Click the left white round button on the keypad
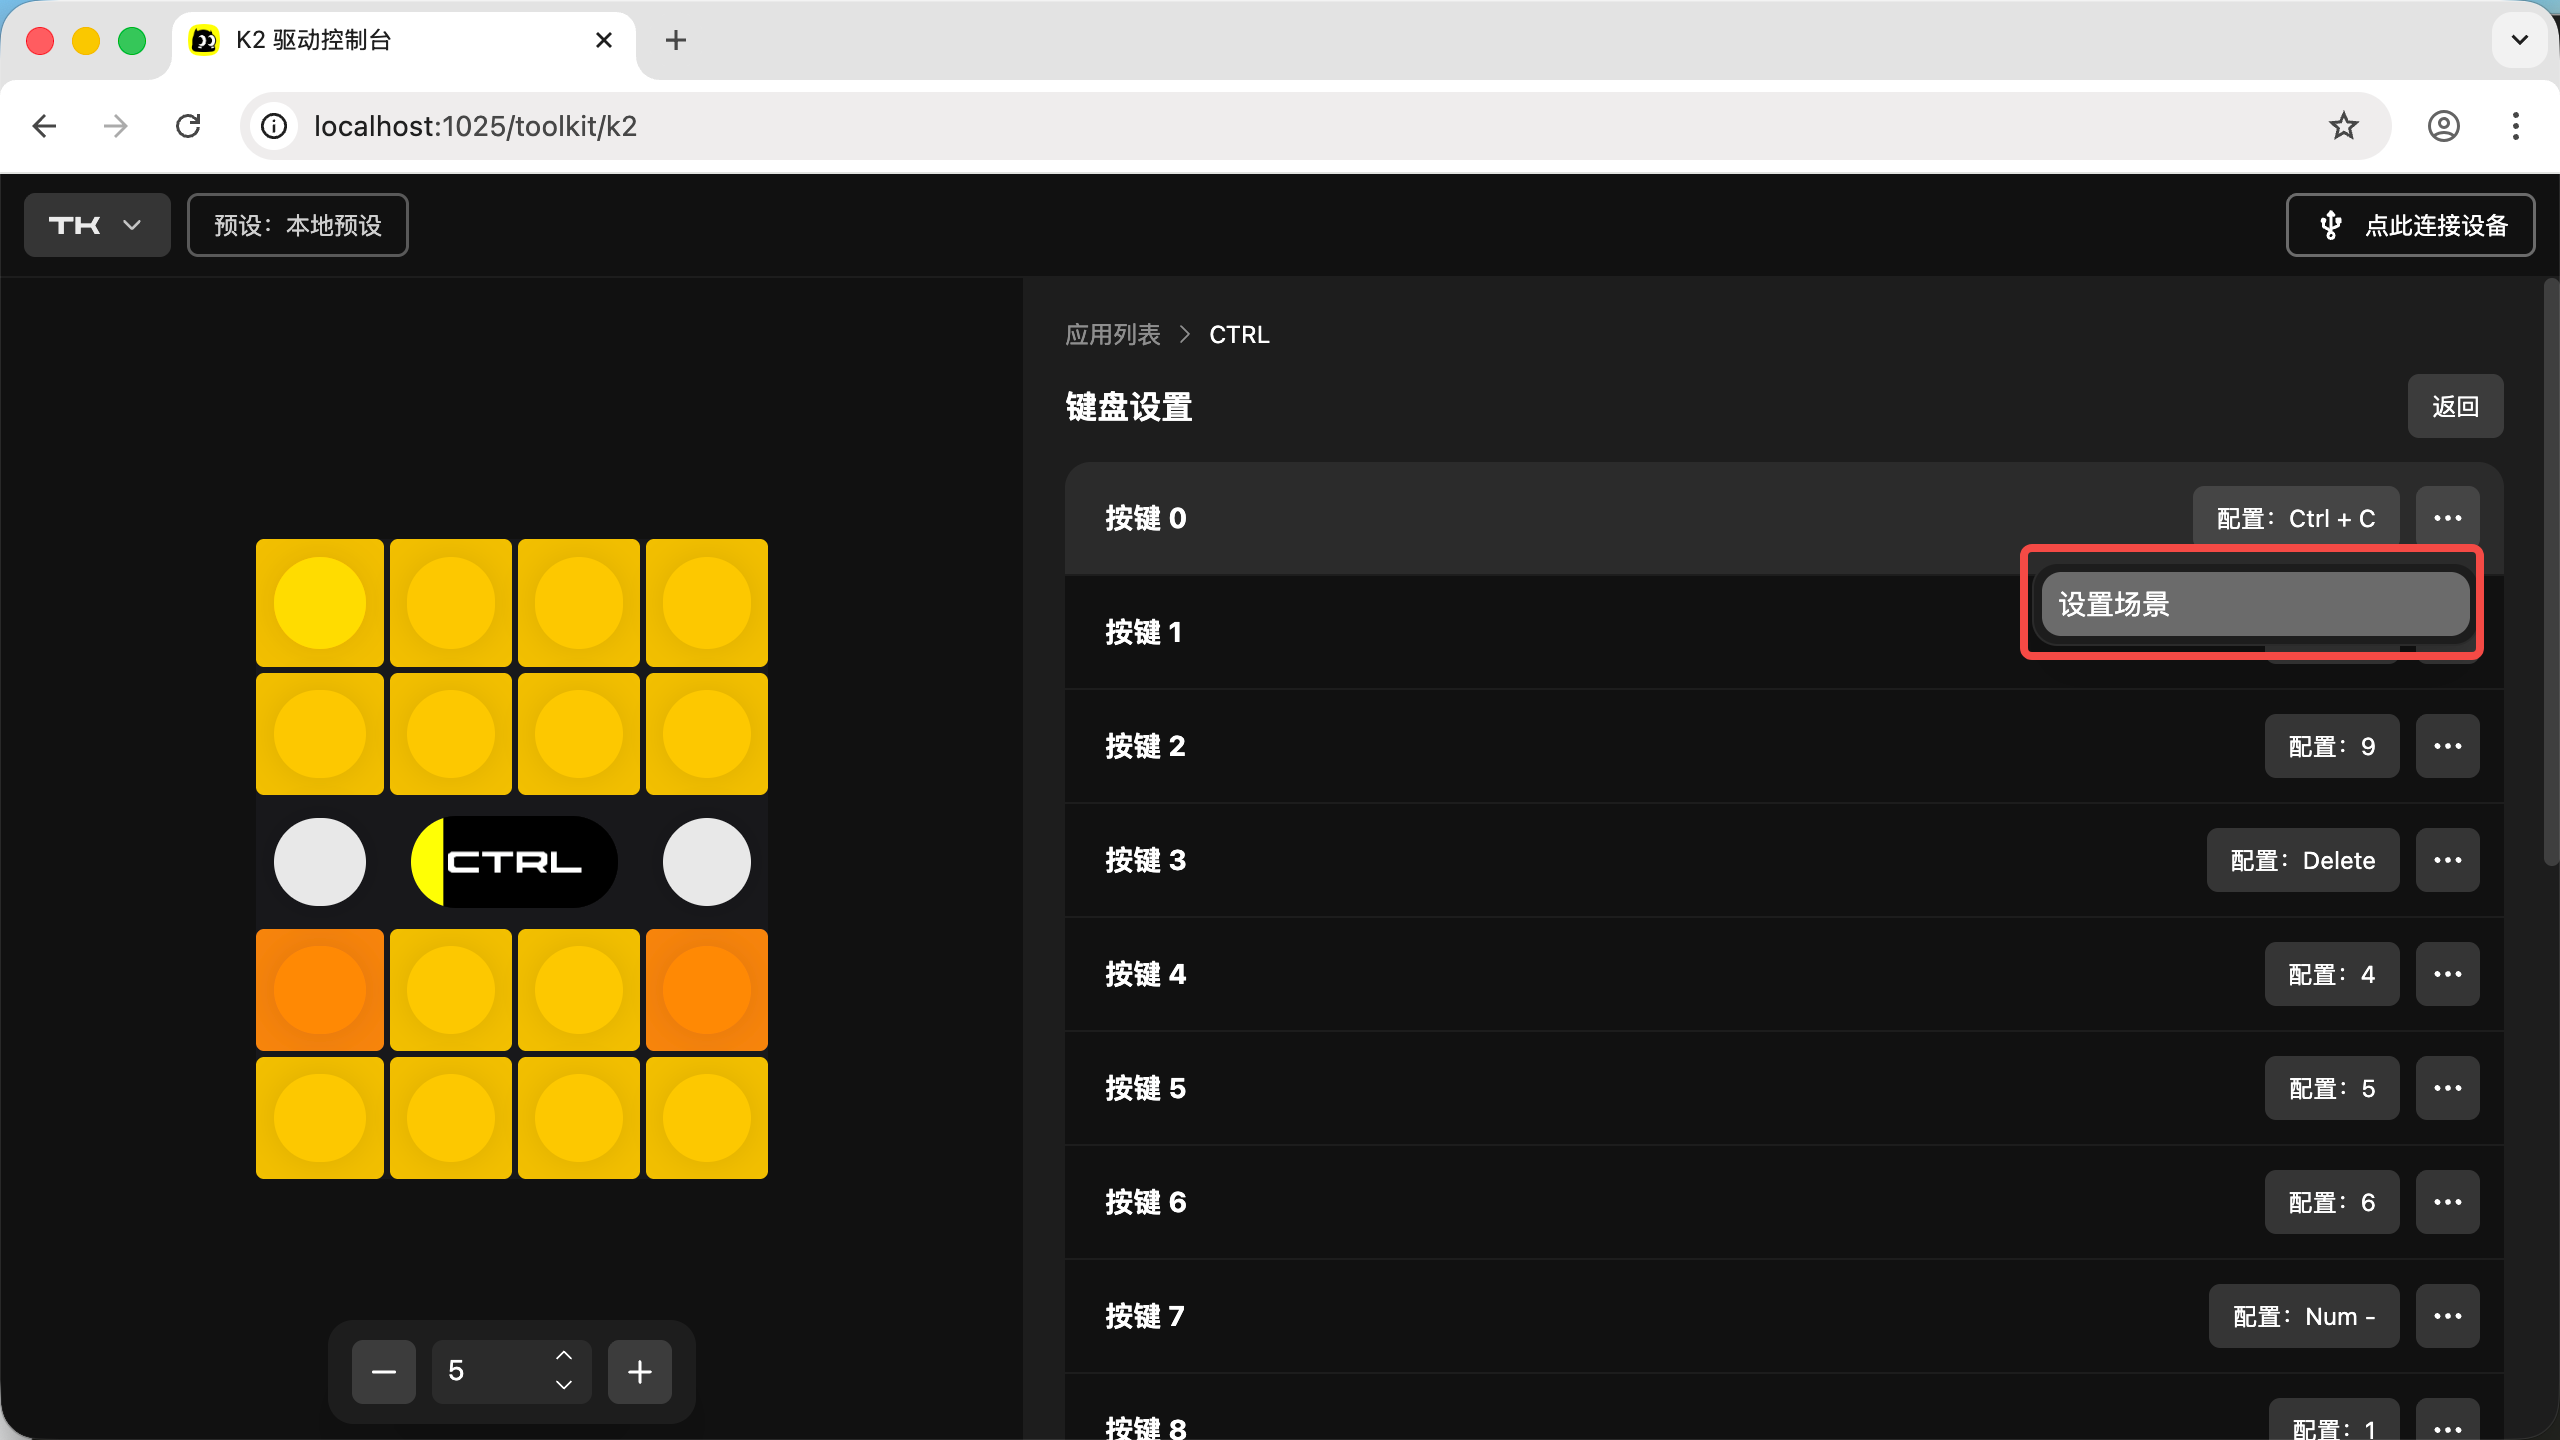This screenshot has height=1440, width=2560. (320, 862)
